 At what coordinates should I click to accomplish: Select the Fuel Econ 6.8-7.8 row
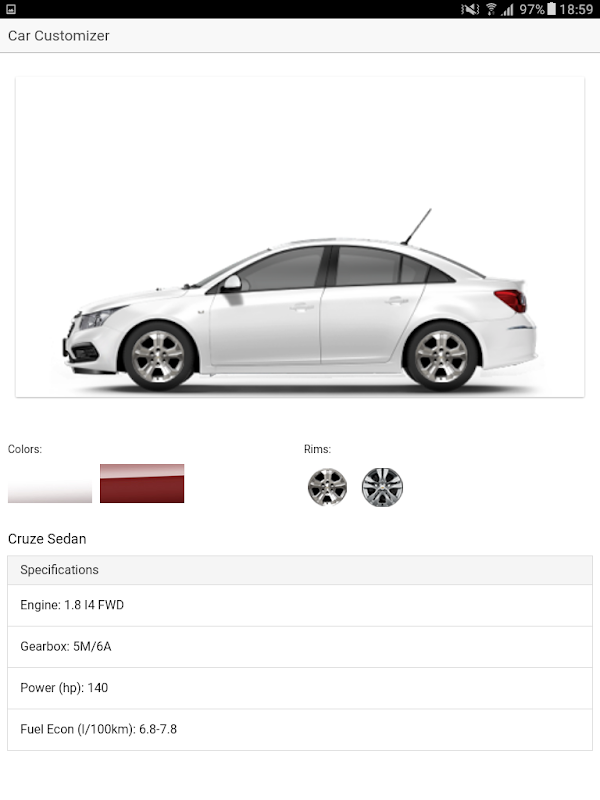300,730
